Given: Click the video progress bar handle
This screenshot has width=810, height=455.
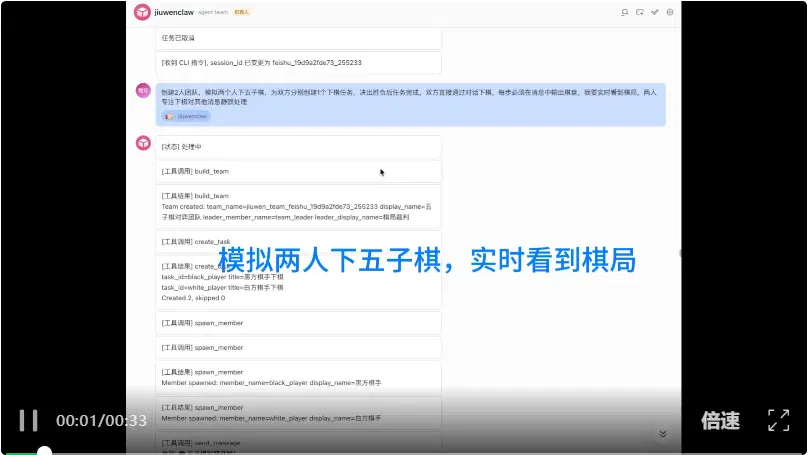Looking at the screenshot, I should pyautogui.click(x=44, y=451).
